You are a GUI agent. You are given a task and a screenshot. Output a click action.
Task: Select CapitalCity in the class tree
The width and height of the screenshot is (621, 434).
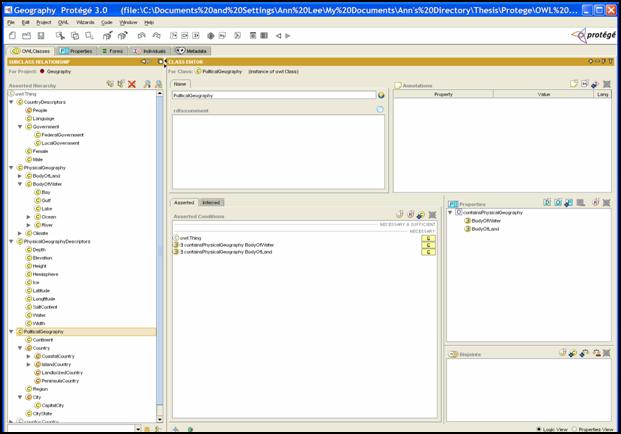tap(49, 405)
